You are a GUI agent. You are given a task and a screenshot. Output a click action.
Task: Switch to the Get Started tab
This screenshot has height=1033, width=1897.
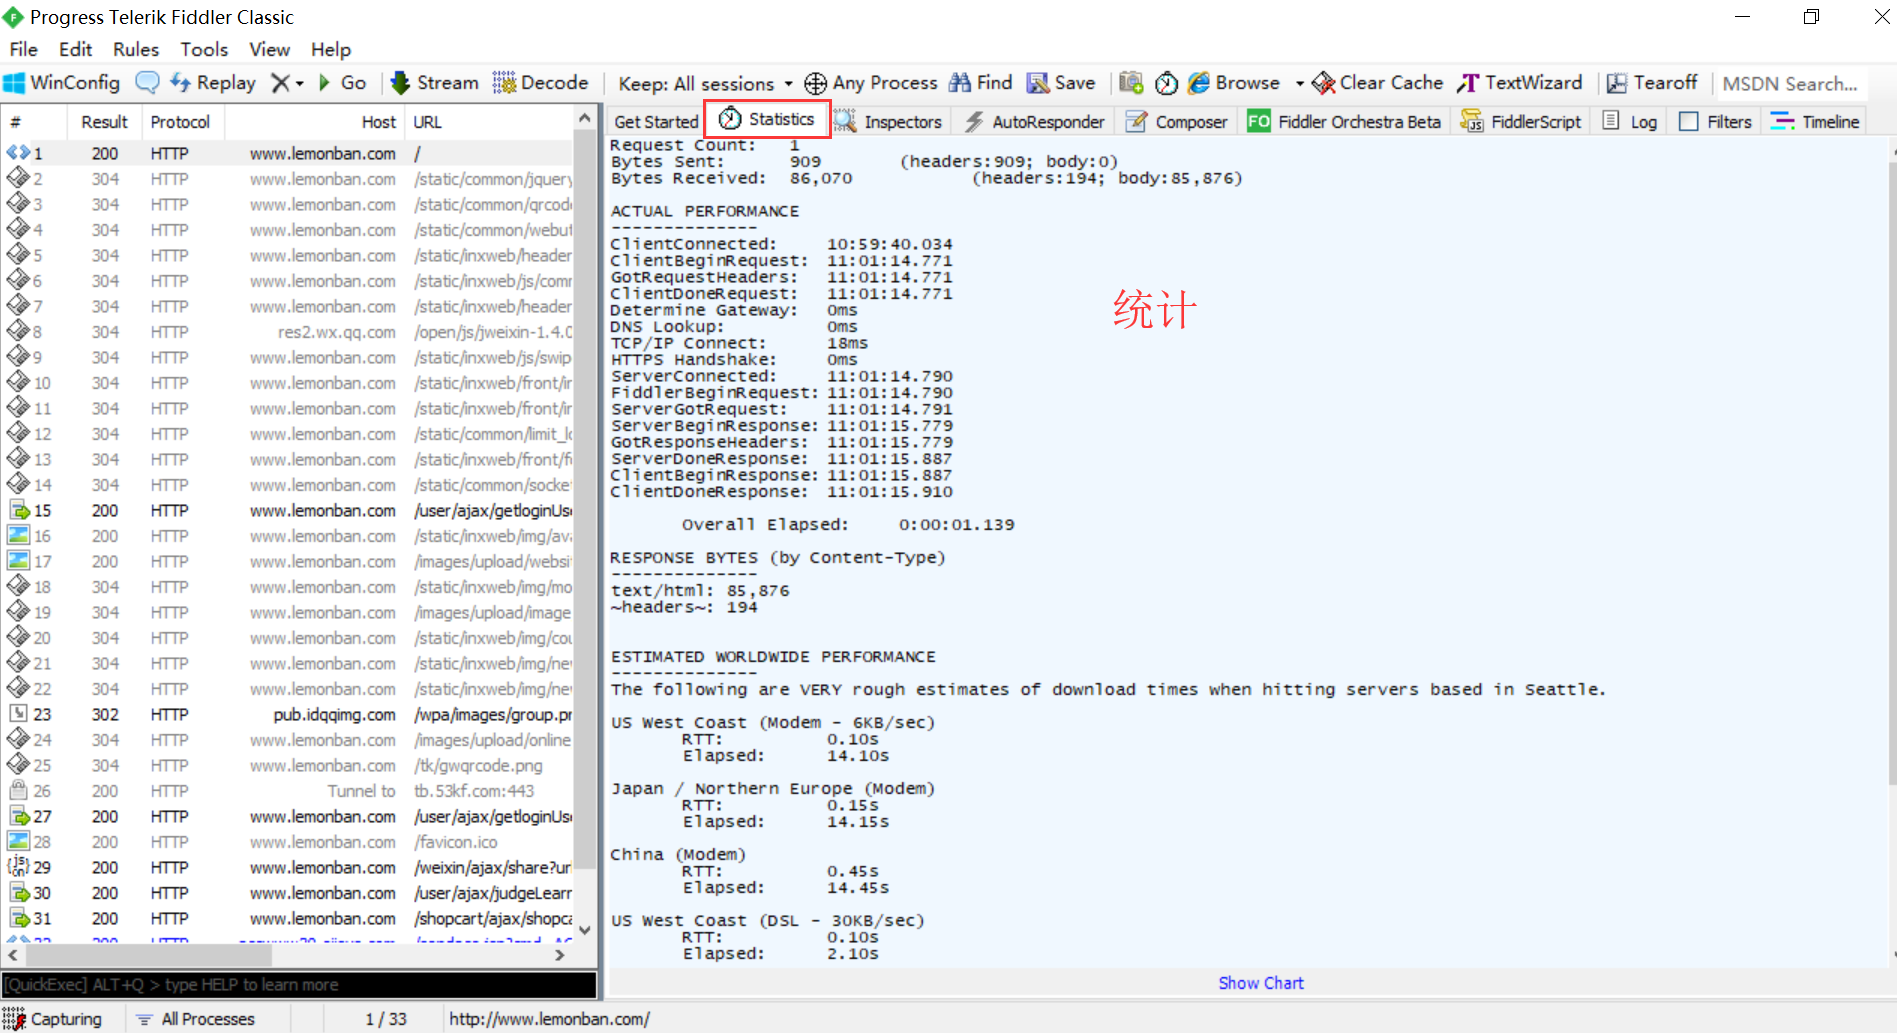656,122
